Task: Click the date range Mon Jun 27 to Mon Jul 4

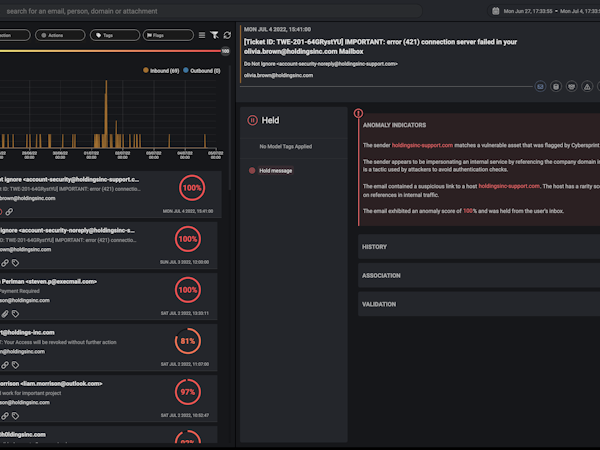Action: [x=552, y=11]
